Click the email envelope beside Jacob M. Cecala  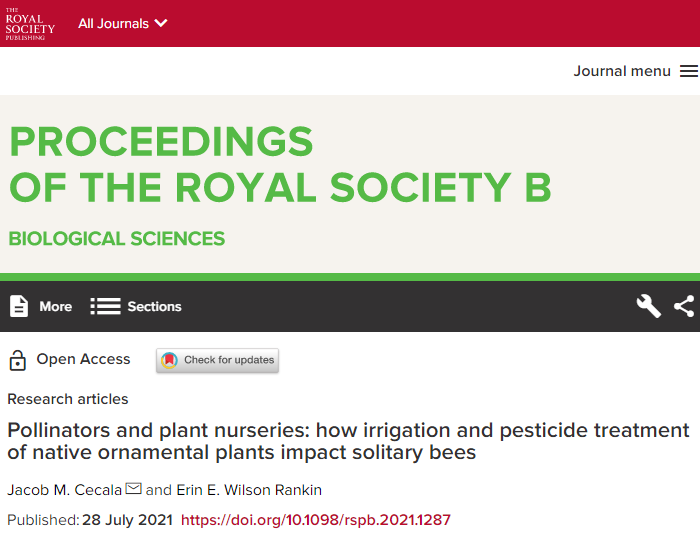(134, 488)
